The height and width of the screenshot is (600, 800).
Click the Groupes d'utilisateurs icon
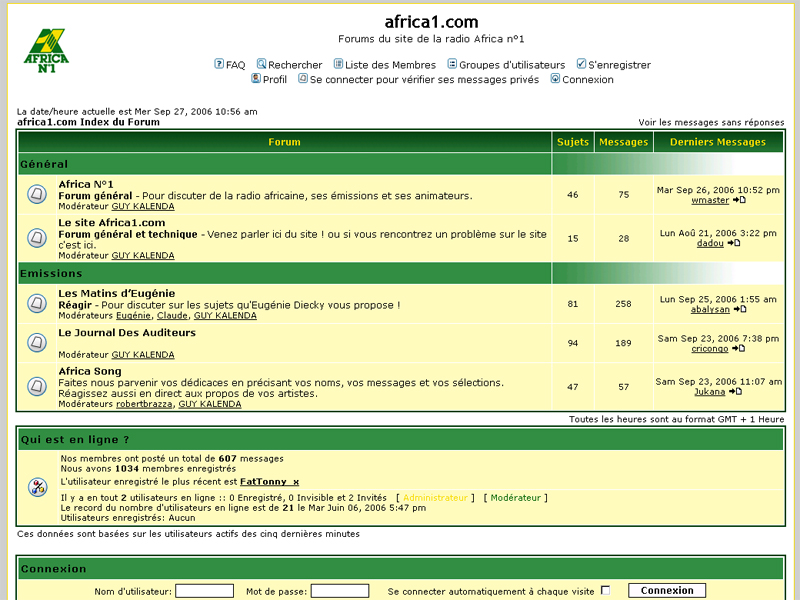click(x=452, y=64)
